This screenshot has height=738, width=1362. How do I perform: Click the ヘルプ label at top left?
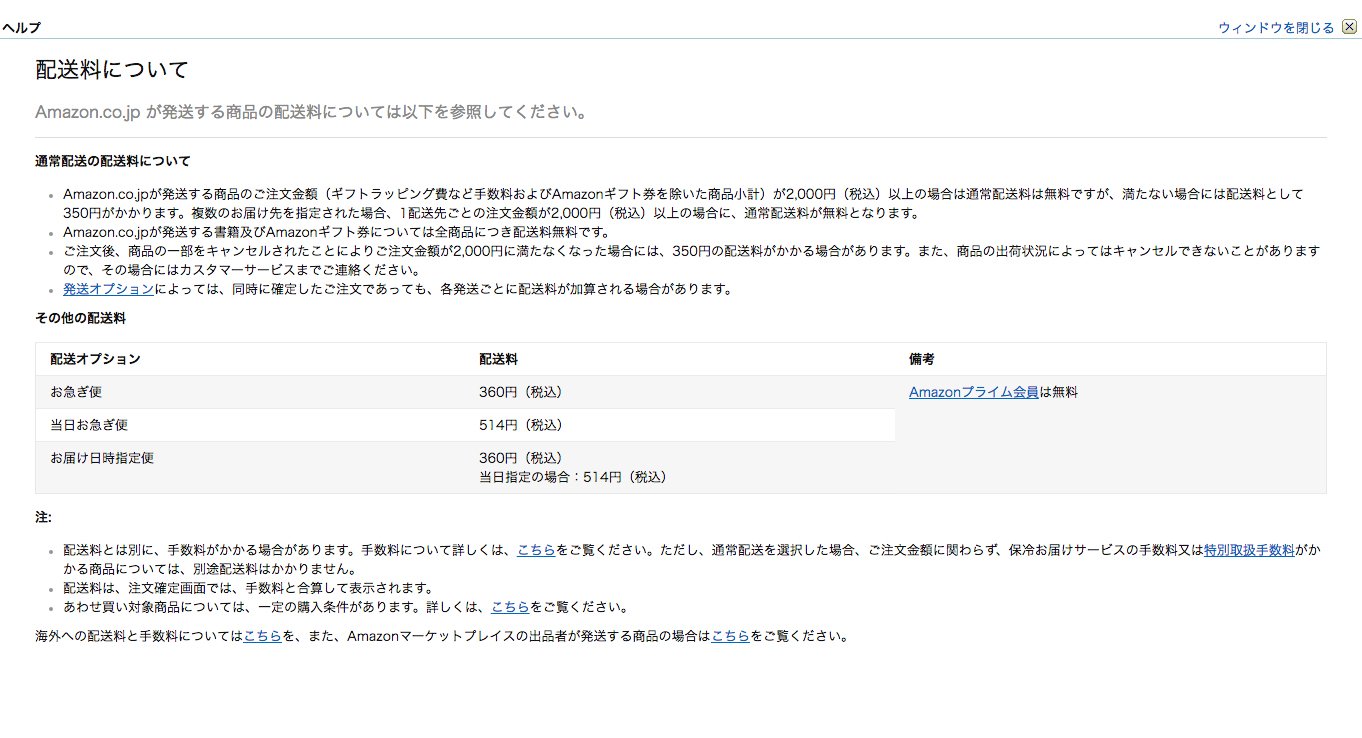[19, 27]
